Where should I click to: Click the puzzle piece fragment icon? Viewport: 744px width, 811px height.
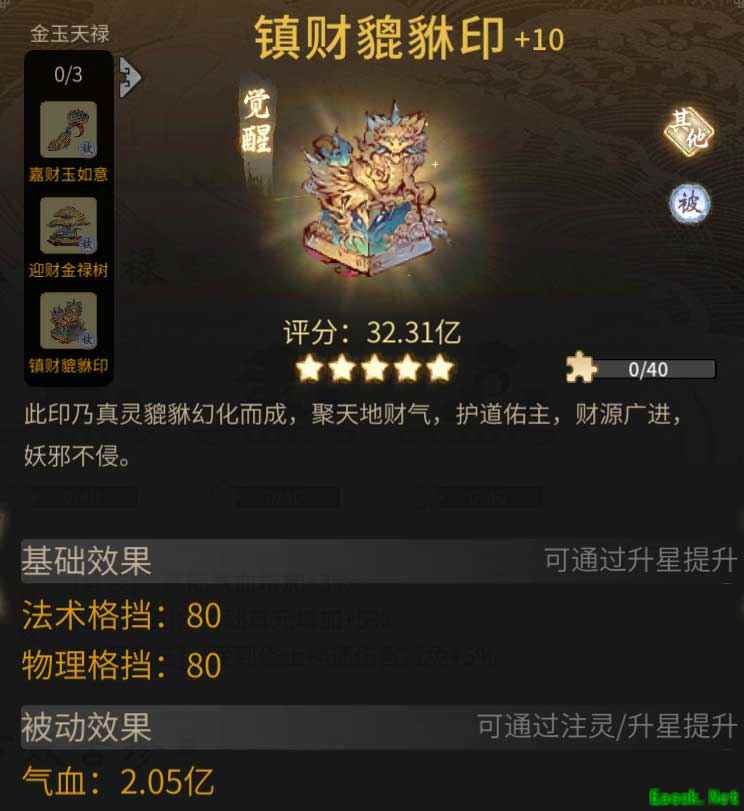[581, 367]
